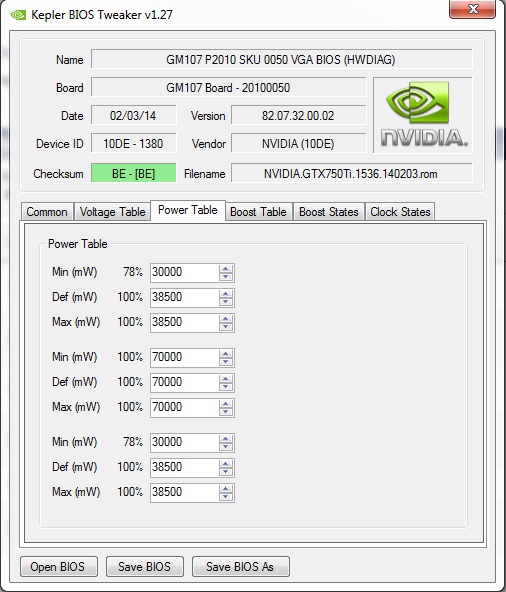
Task: Click the Save BIOS button
Action: tap(145, 566)
